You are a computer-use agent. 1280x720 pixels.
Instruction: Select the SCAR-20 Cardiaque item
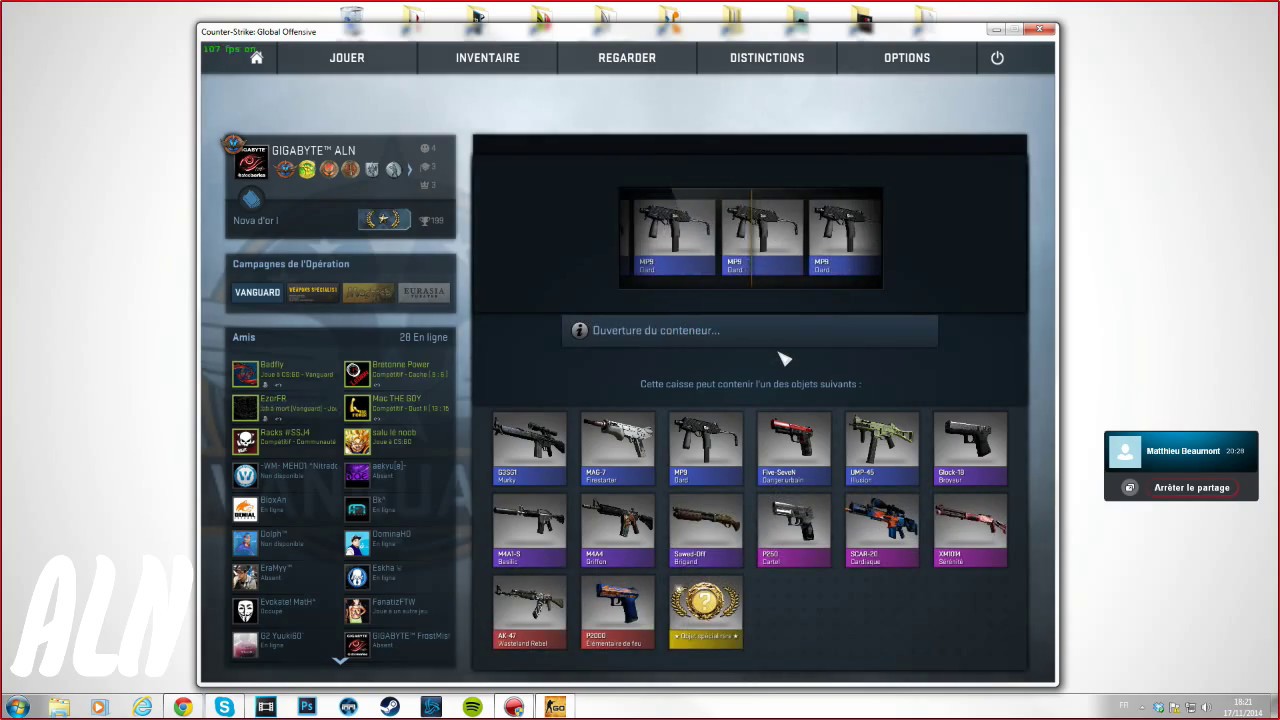[x=882, y=530]
